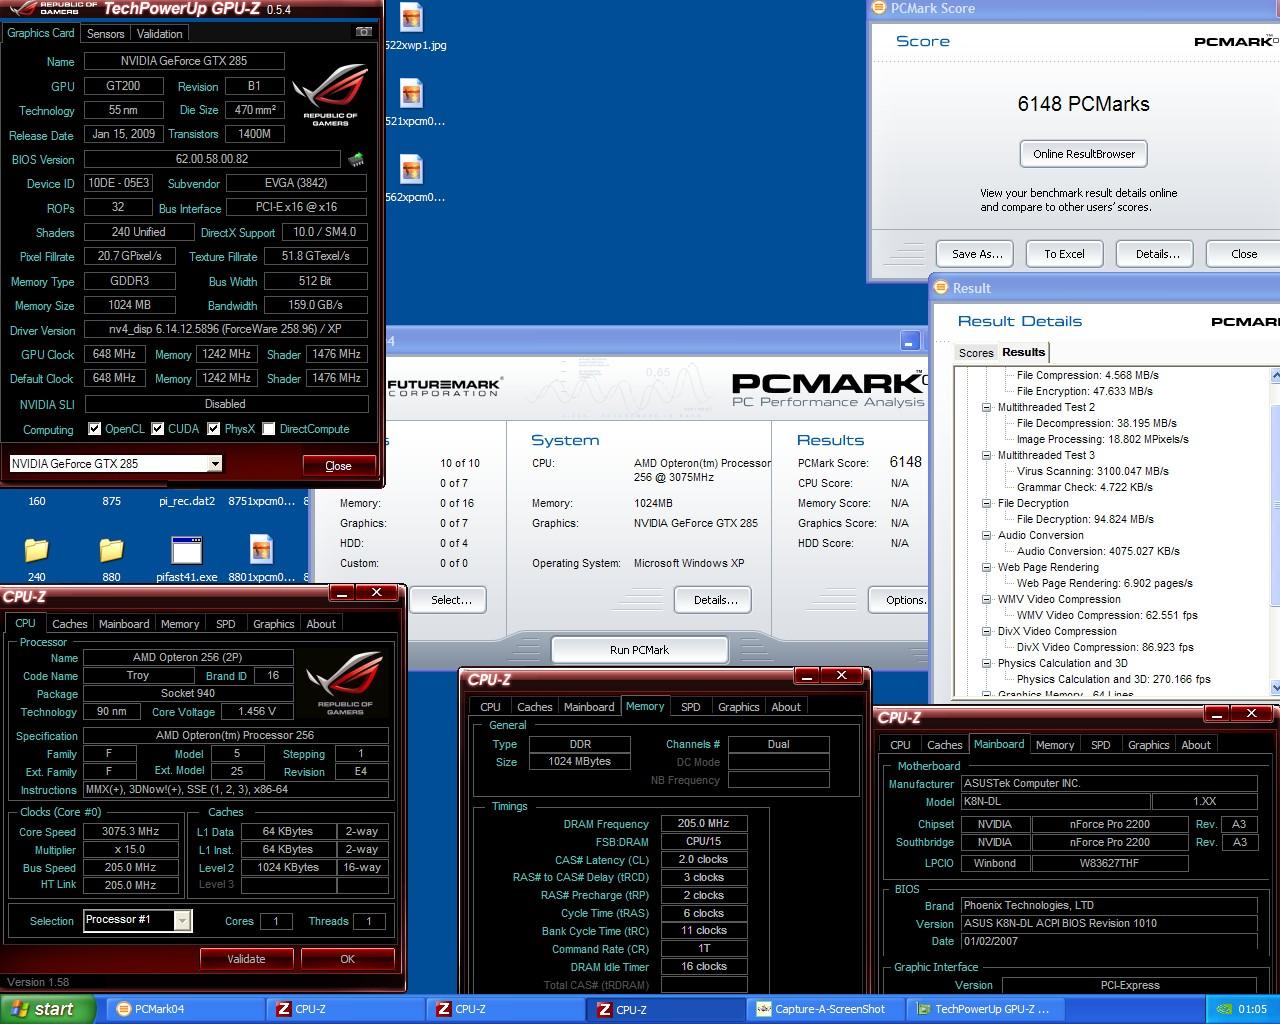Open the Validation tab in GPU-Z

[x=159, y=33]
